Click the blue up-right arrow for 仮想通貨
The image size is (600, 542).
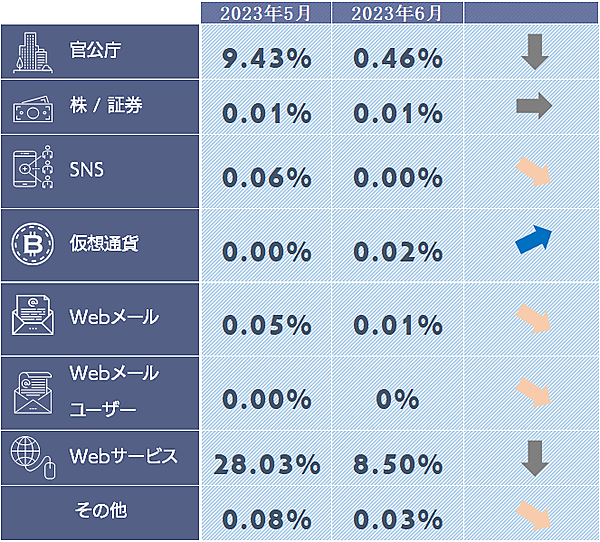point(534,241)
